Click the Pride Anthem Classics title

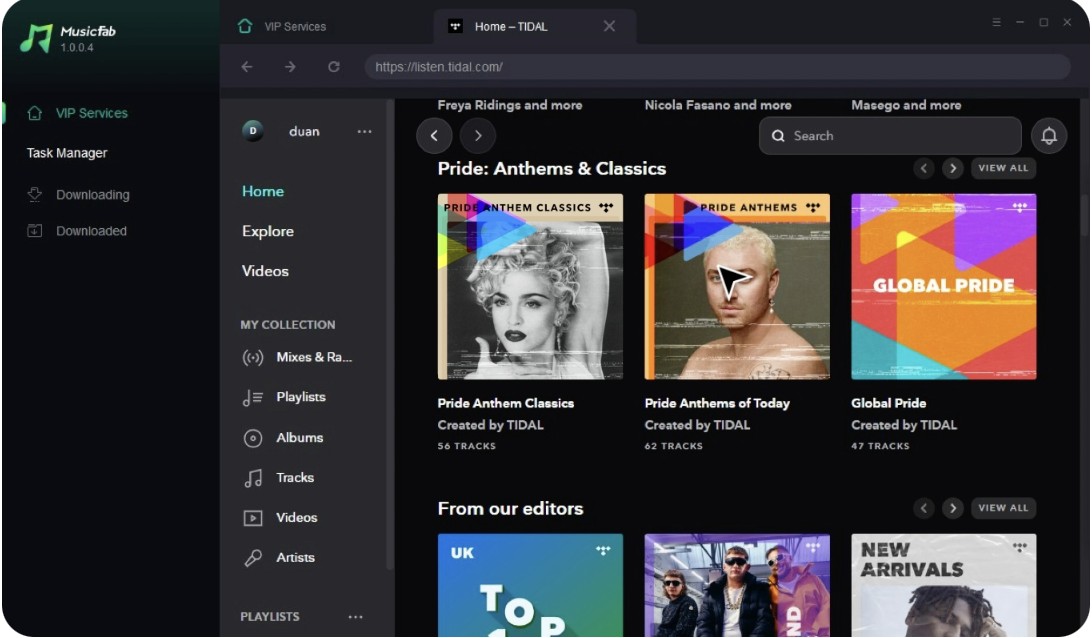pyautogui.click(x=506, y=403)
